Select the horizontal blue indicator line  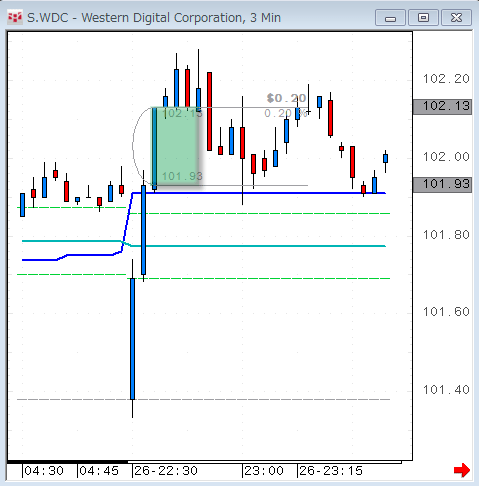pos(260,193)
